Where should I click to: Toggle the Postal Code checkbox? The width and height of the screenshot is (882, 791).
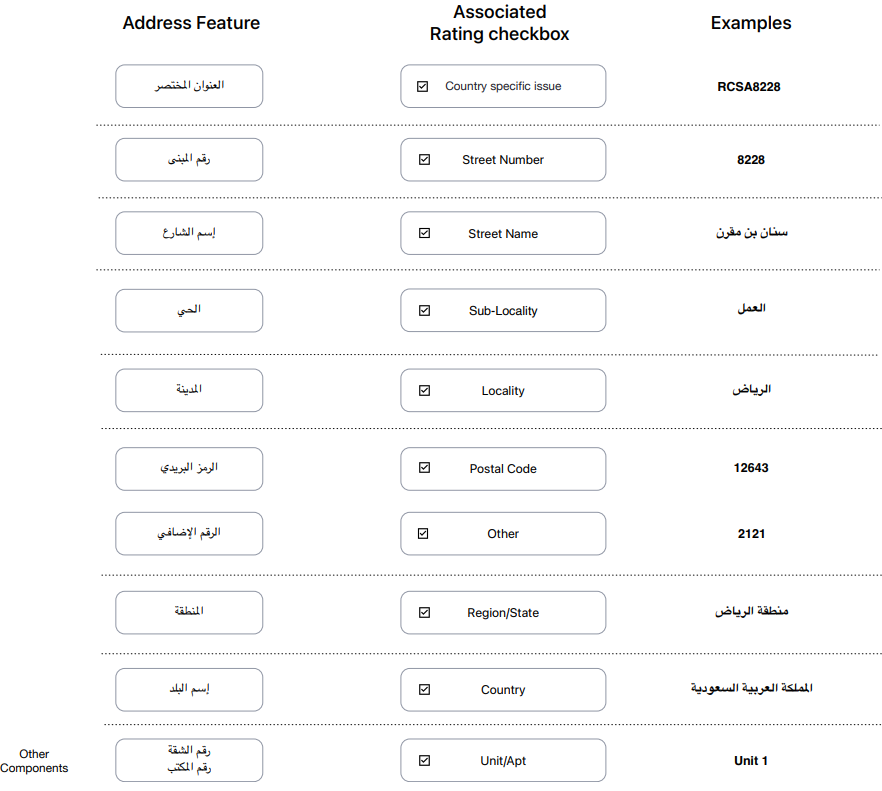click(x=425, y=468)
